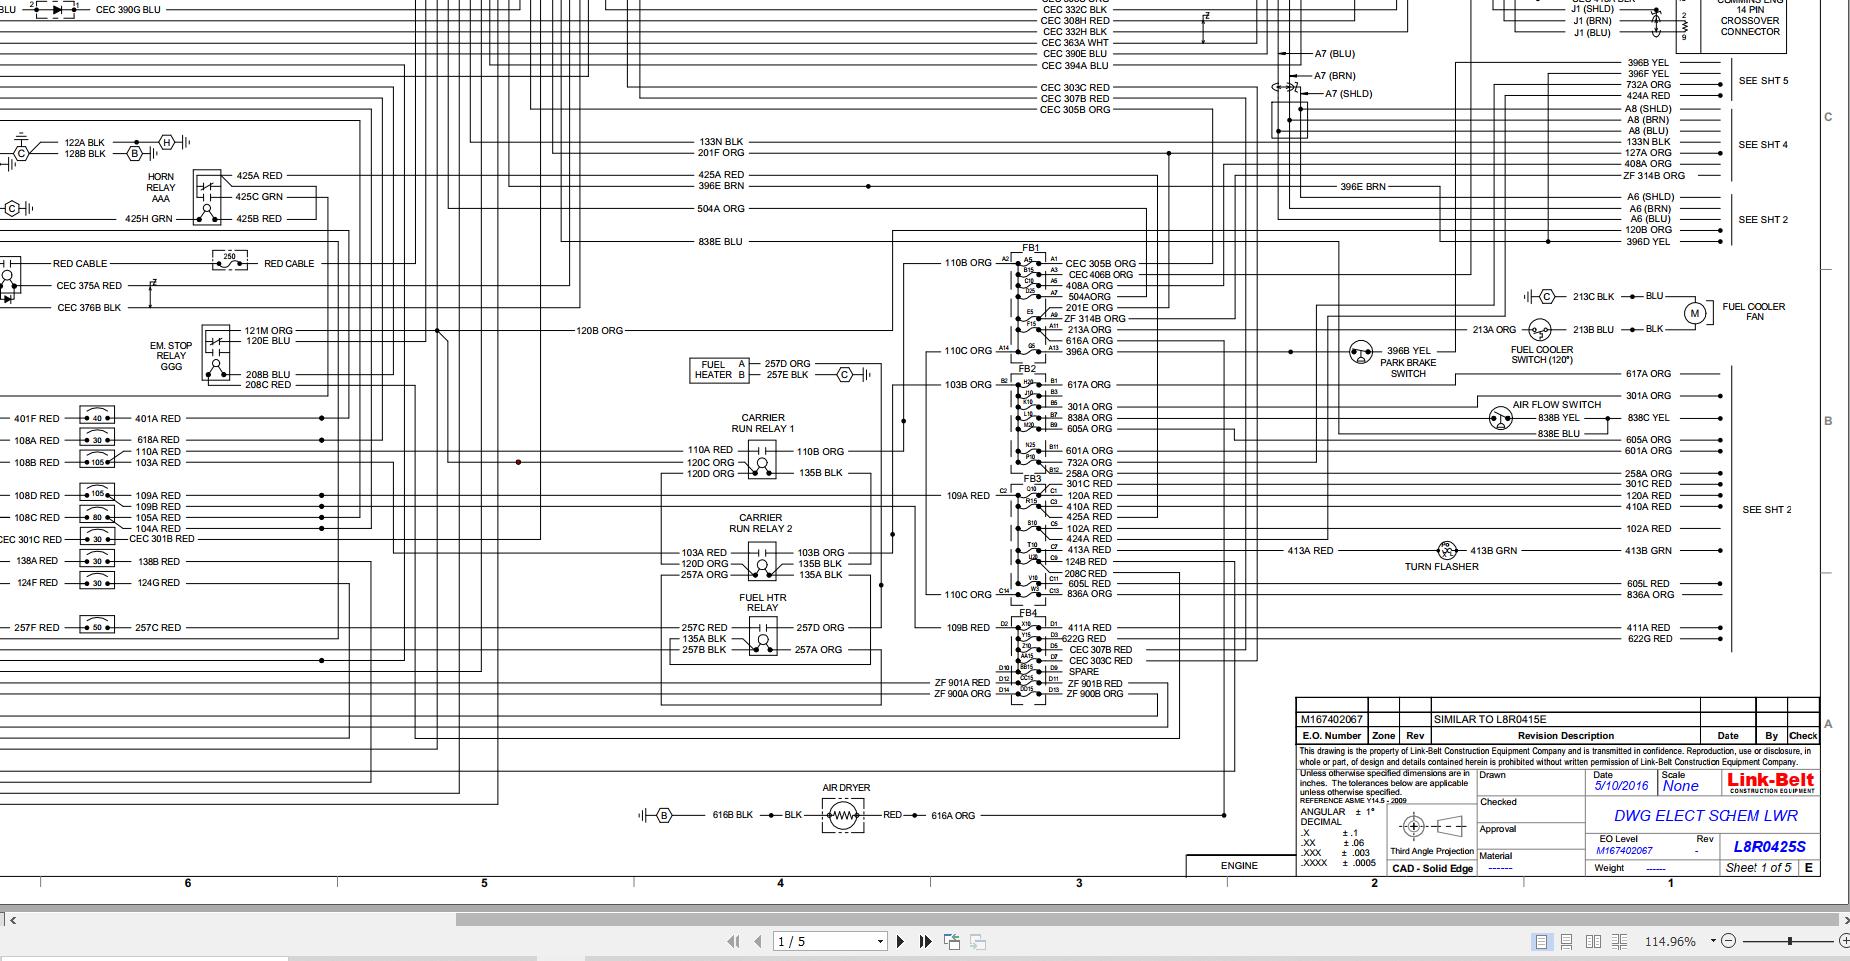The image size is (1850, 961).
Task: Open the zoom level dropdown
Action: point(1713,940)
